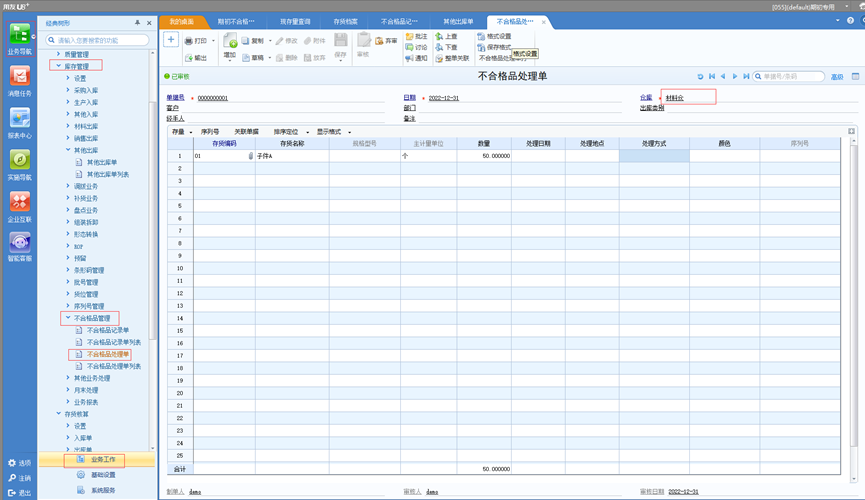Click the 注销 logout icon
Viewport: 865px width, 500px height.
pyautogui.click(x=12, y=478)
